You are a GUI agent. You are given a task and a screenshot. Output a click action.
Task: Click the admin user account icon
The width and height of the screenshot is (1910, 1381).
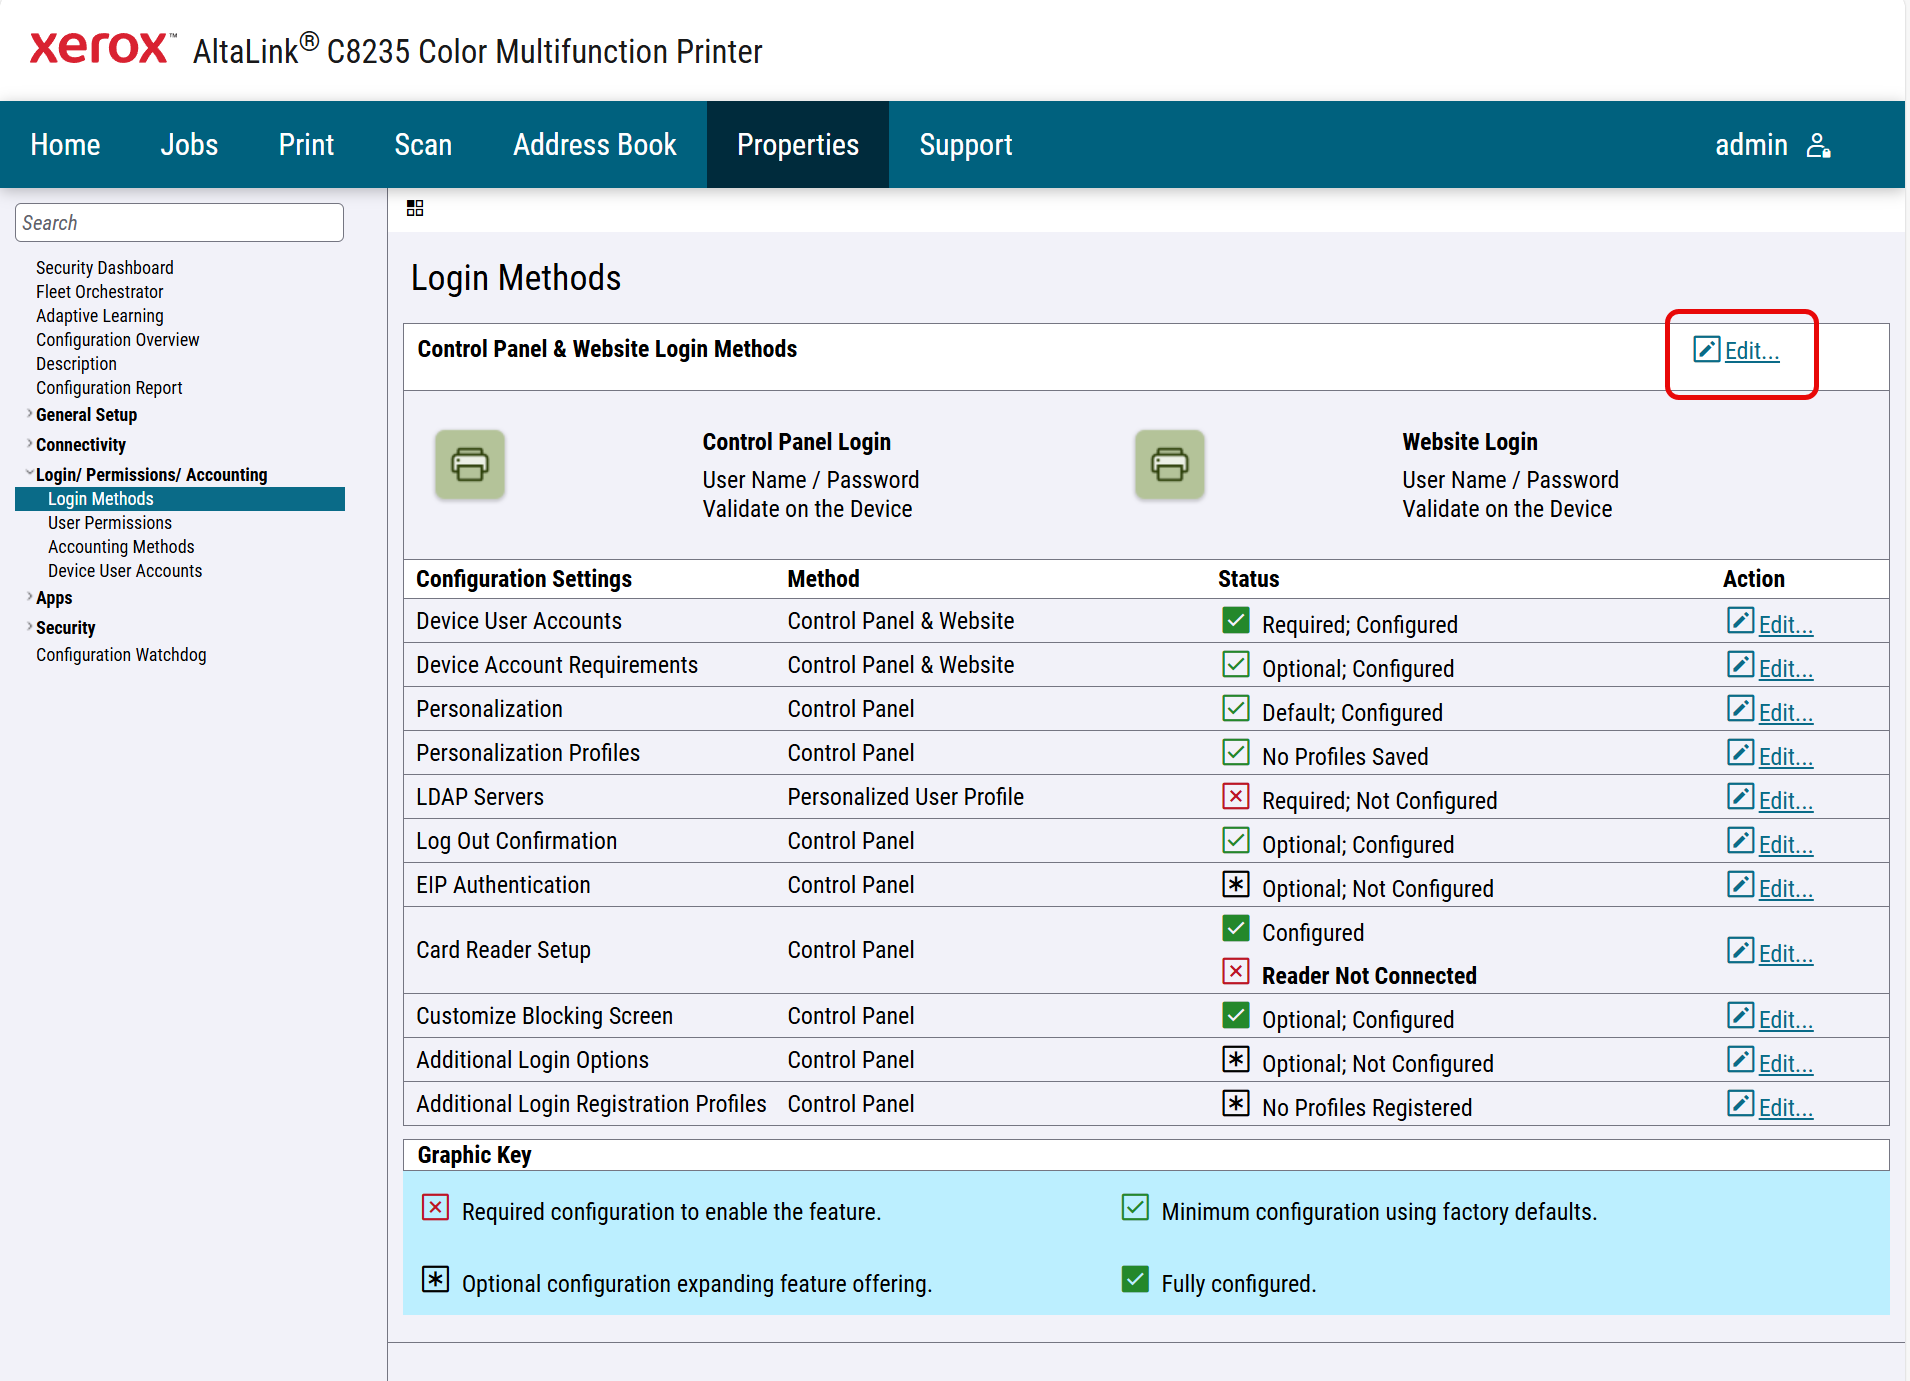(1818, 146)
